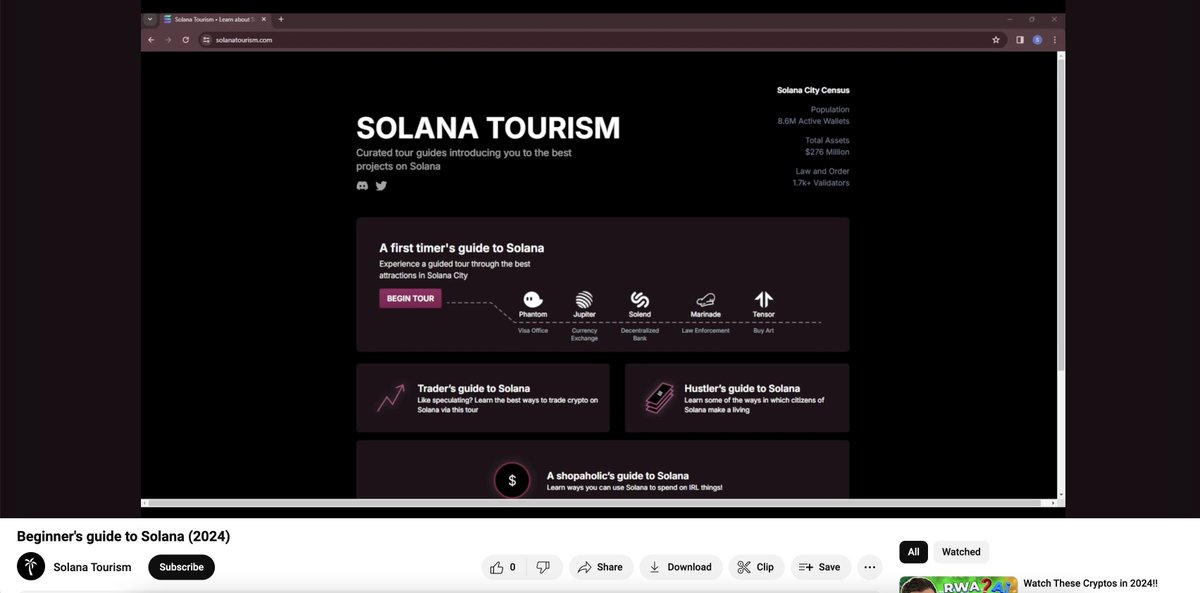1200x593 pixels.
Task: Click the Trader's guide chart arrow icon
Action: tap(390, 398)
